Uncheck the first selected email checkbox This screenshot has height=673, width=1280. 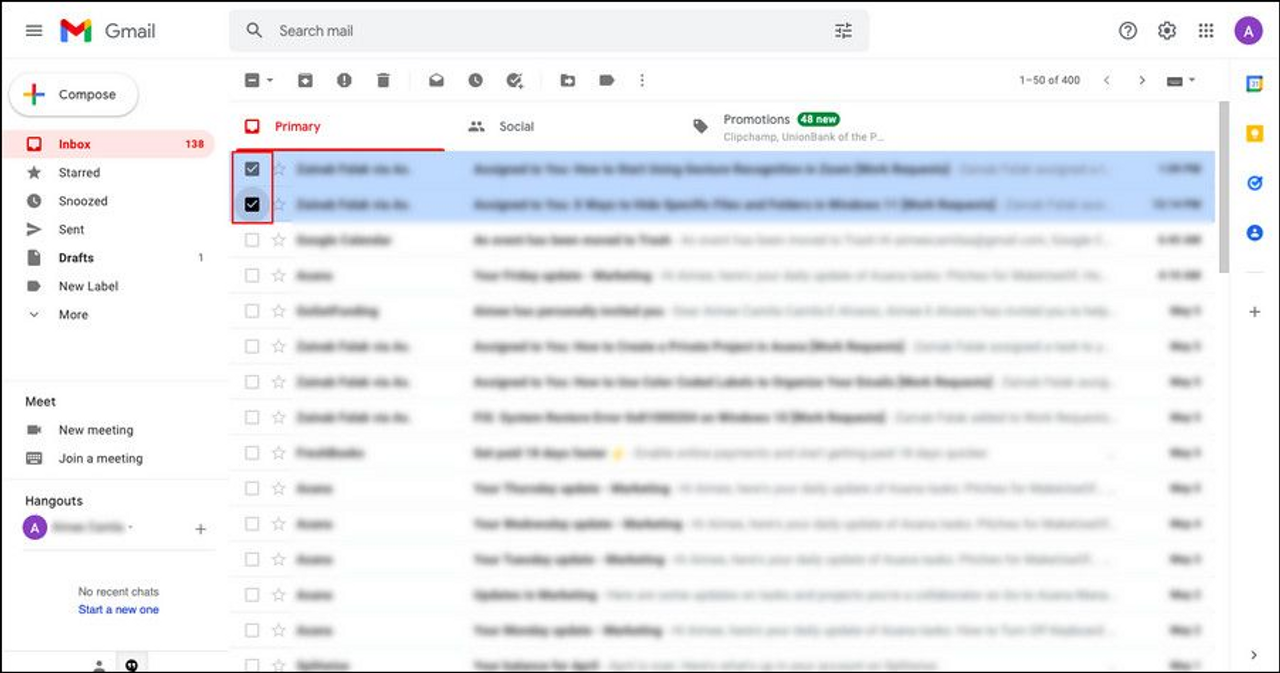tap(252, 169)
